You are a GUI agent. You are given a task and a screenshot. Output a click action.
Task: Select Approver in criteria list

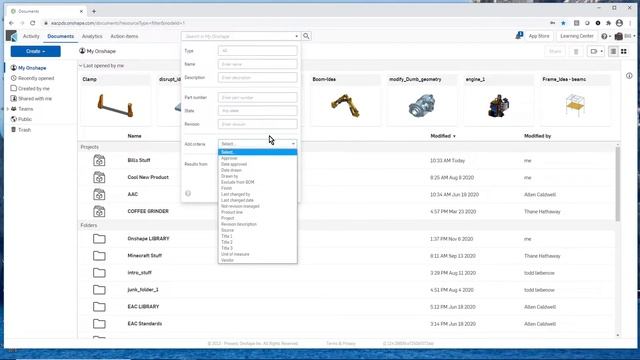(258, 158)
